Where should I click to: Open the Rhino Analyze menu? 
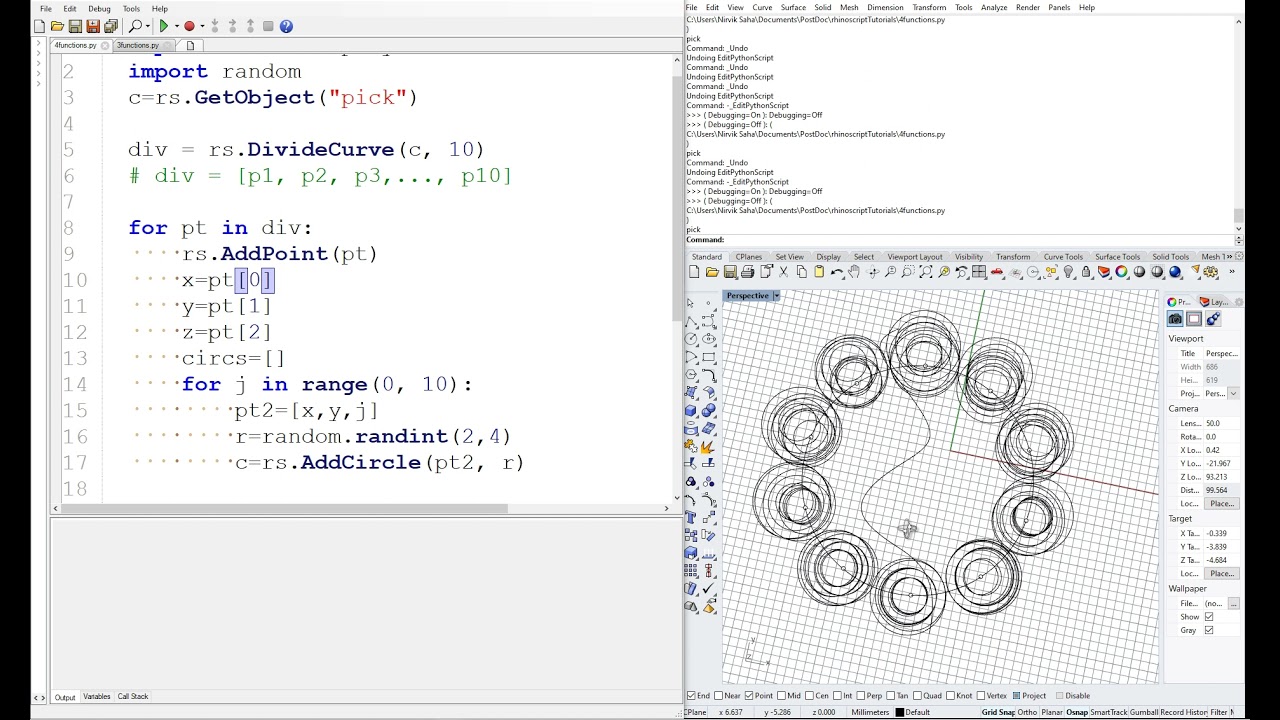tap(994, 7)
